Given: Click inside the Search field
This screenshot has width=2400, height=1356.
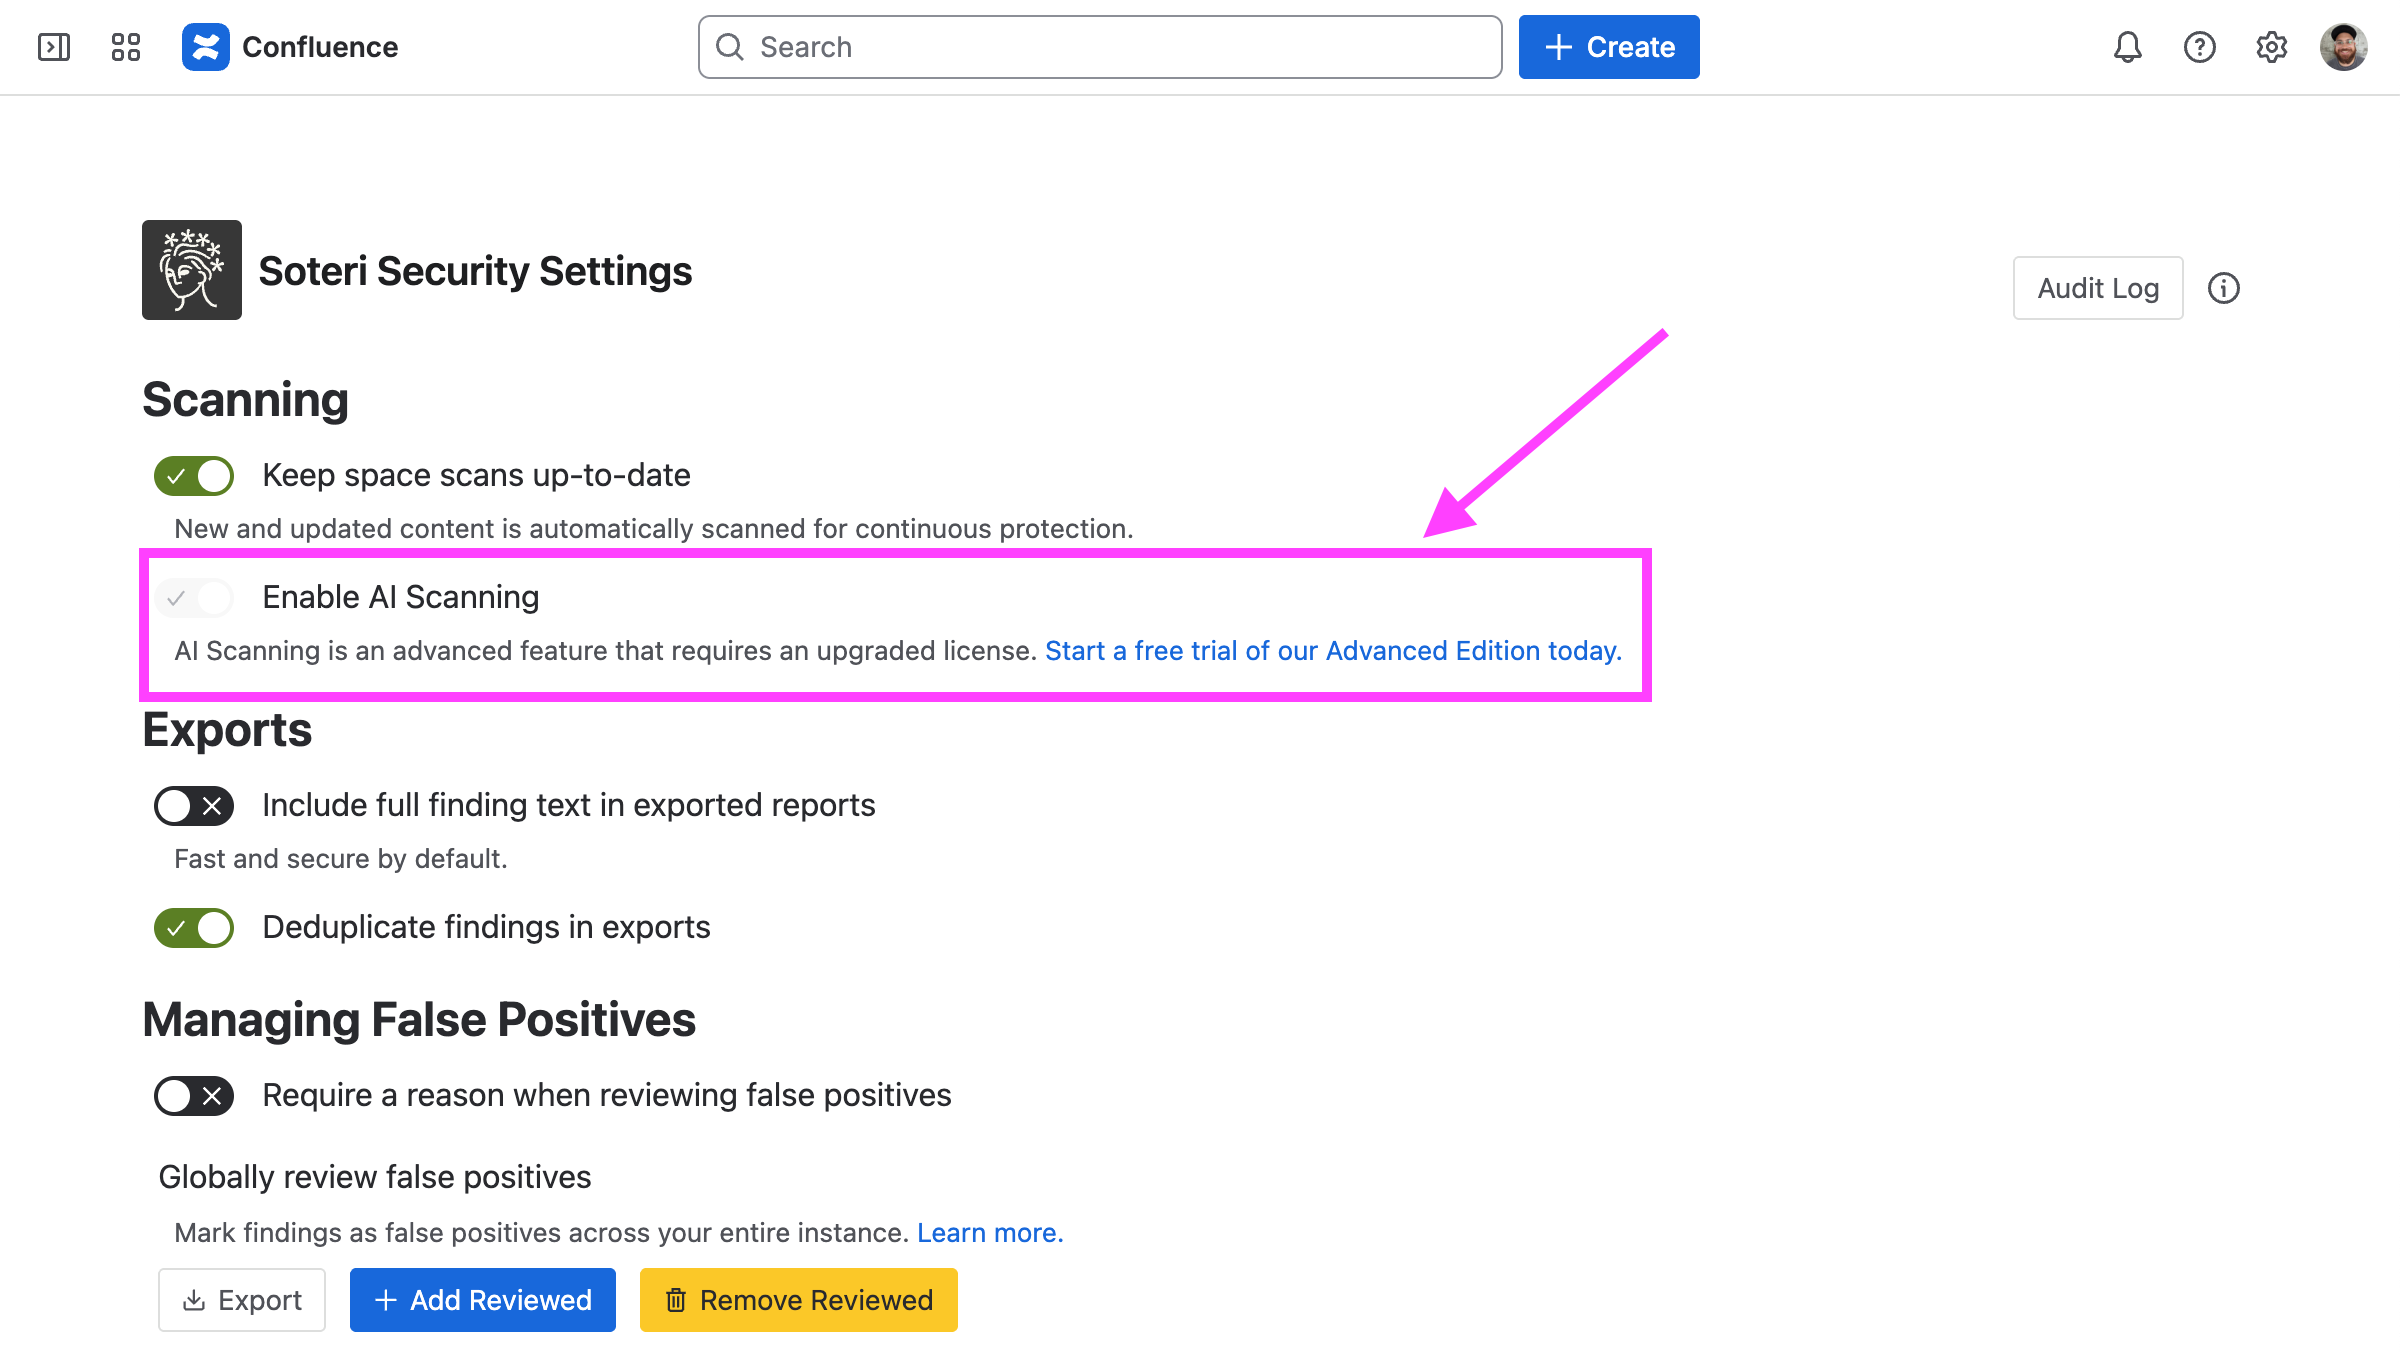Looking at the screenshot, I should coord(1100,47).
